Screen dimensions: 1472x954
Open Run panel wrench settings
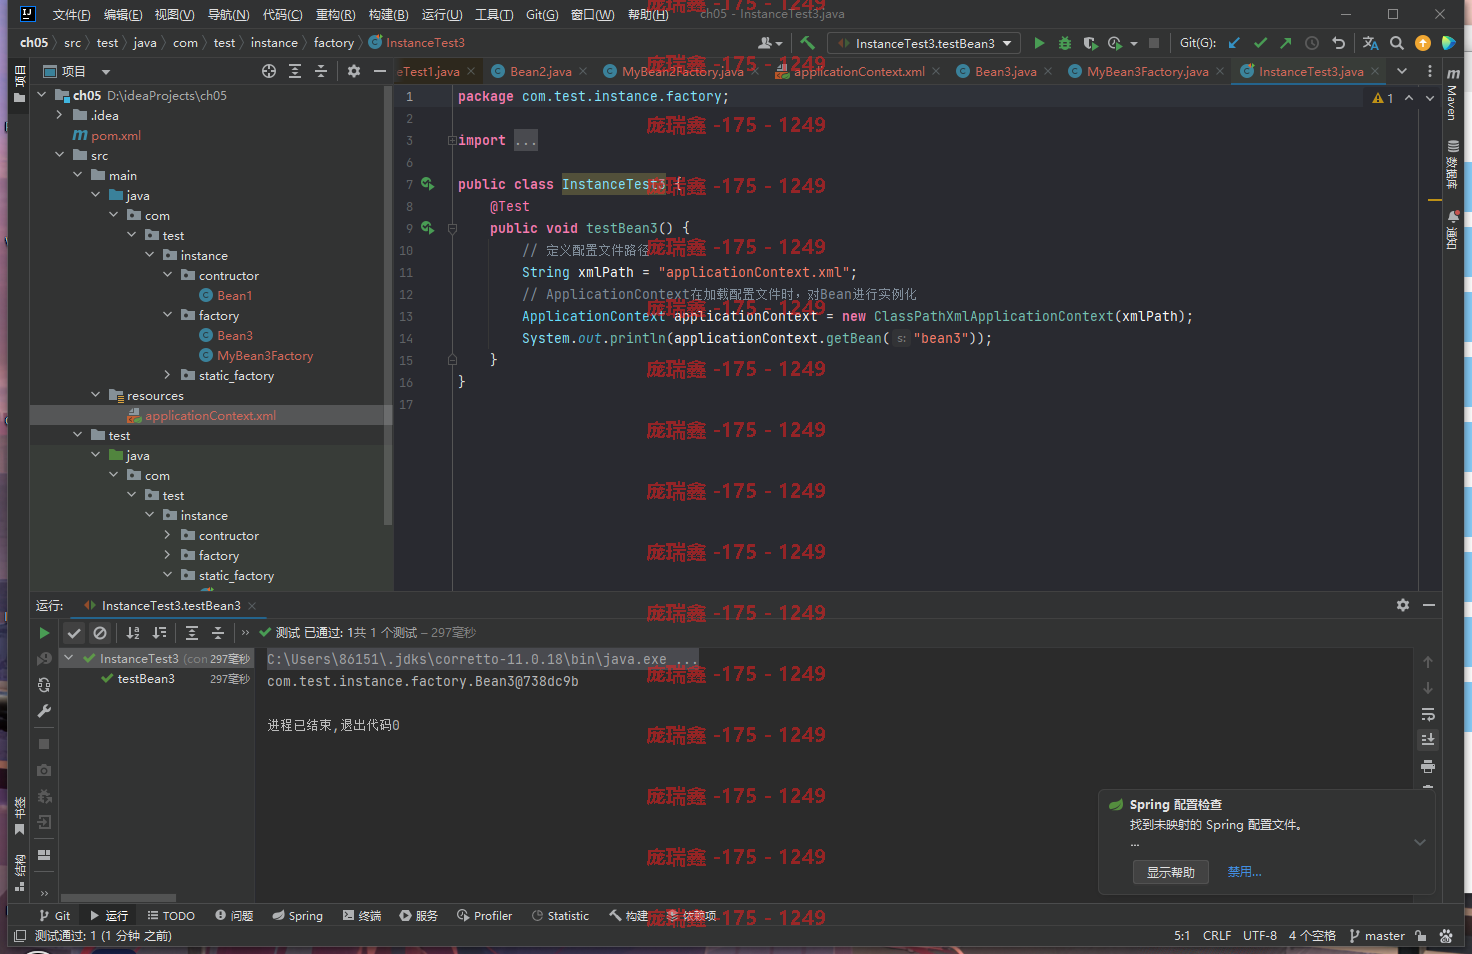click(x=44, y=711)
